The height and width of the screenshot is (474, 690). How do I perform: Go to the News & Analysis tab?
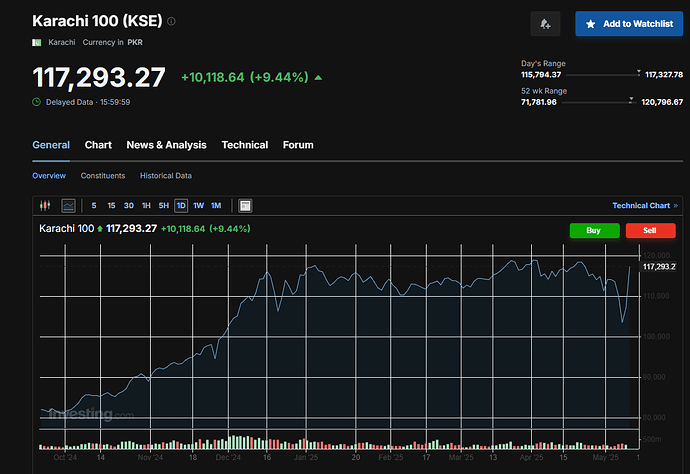pos(166,145)
